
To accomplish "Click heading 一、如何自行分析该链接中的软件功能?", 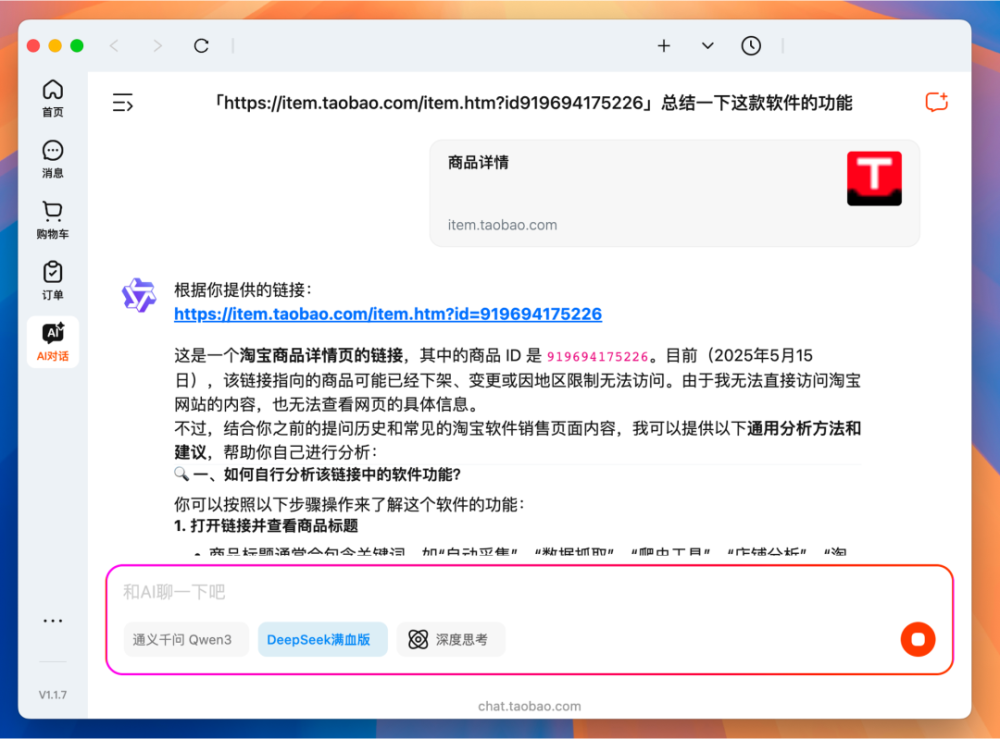I will click(x=327, y=474).
